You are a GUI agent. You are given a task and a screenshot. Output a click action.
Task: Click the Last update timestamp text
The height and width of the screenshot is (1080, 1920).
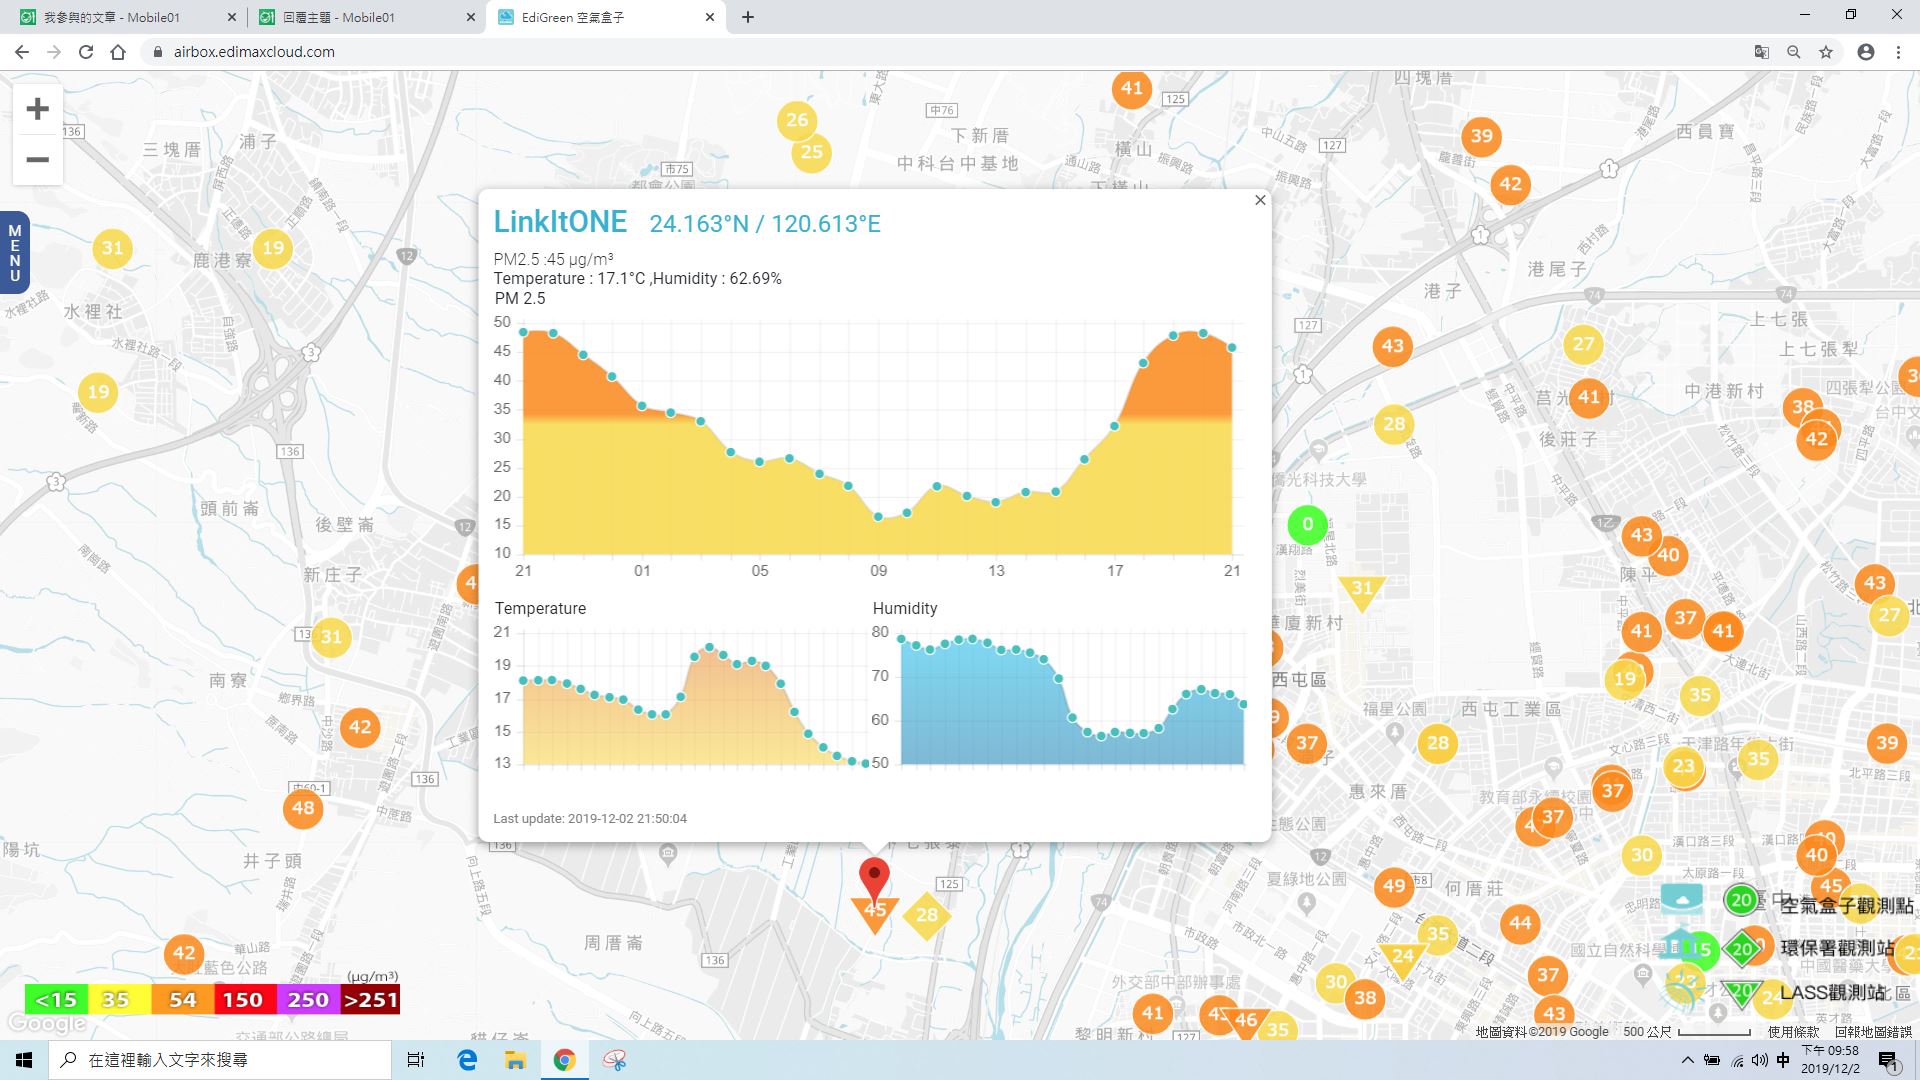590,818
